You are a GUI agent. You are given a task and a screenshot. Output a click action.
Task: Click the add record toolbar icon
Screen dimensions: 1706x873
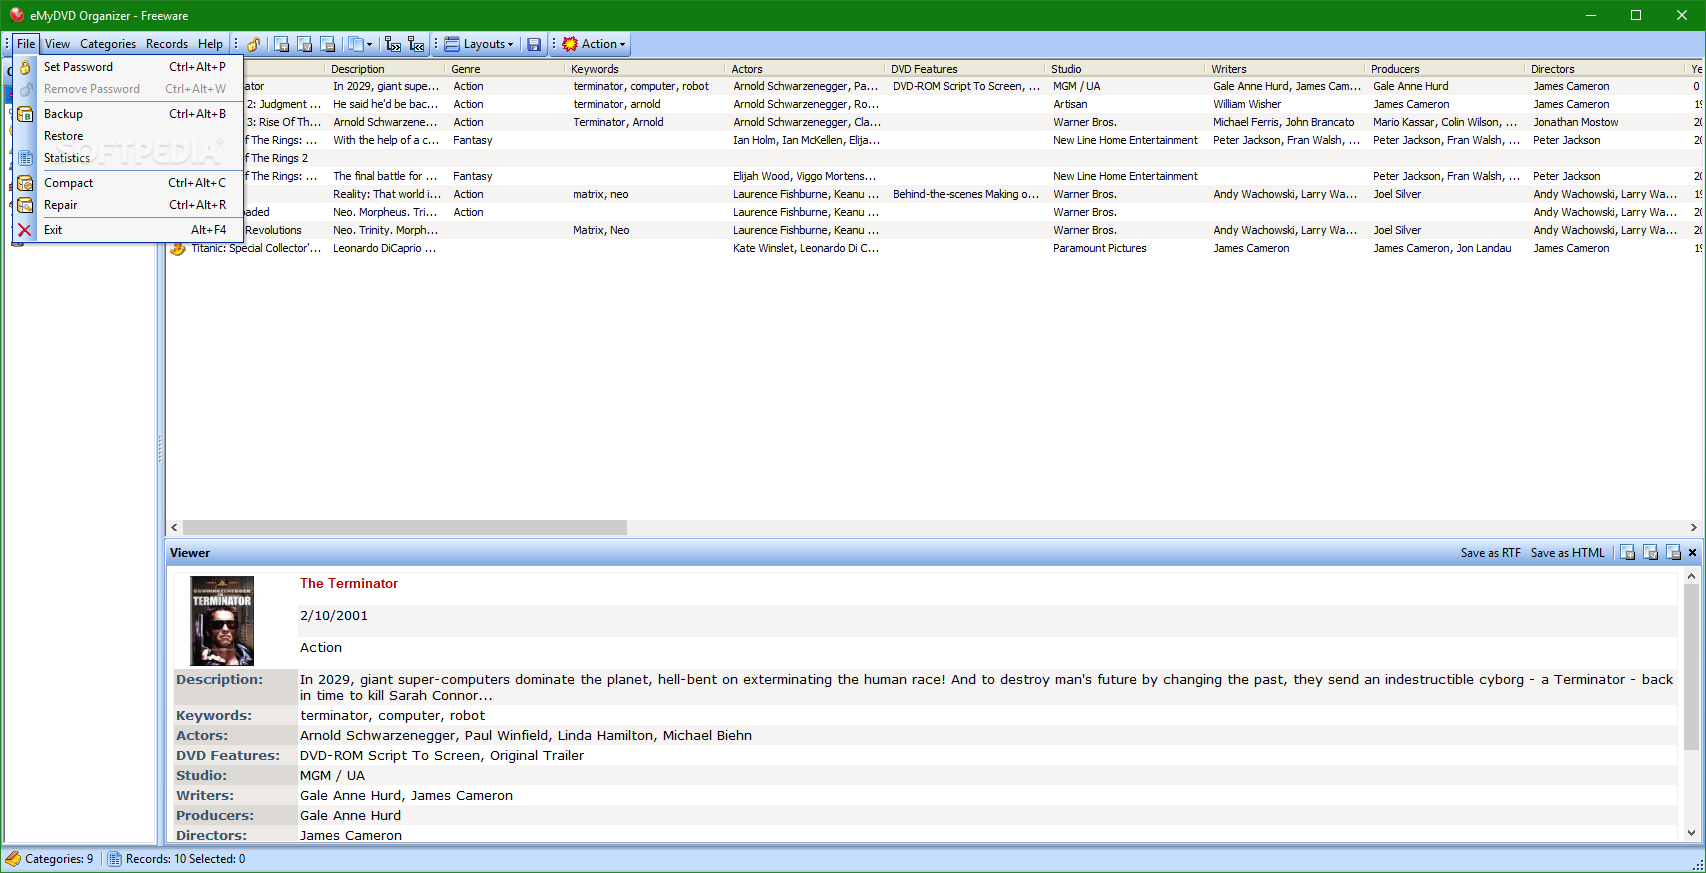click(x=282, y=44)
